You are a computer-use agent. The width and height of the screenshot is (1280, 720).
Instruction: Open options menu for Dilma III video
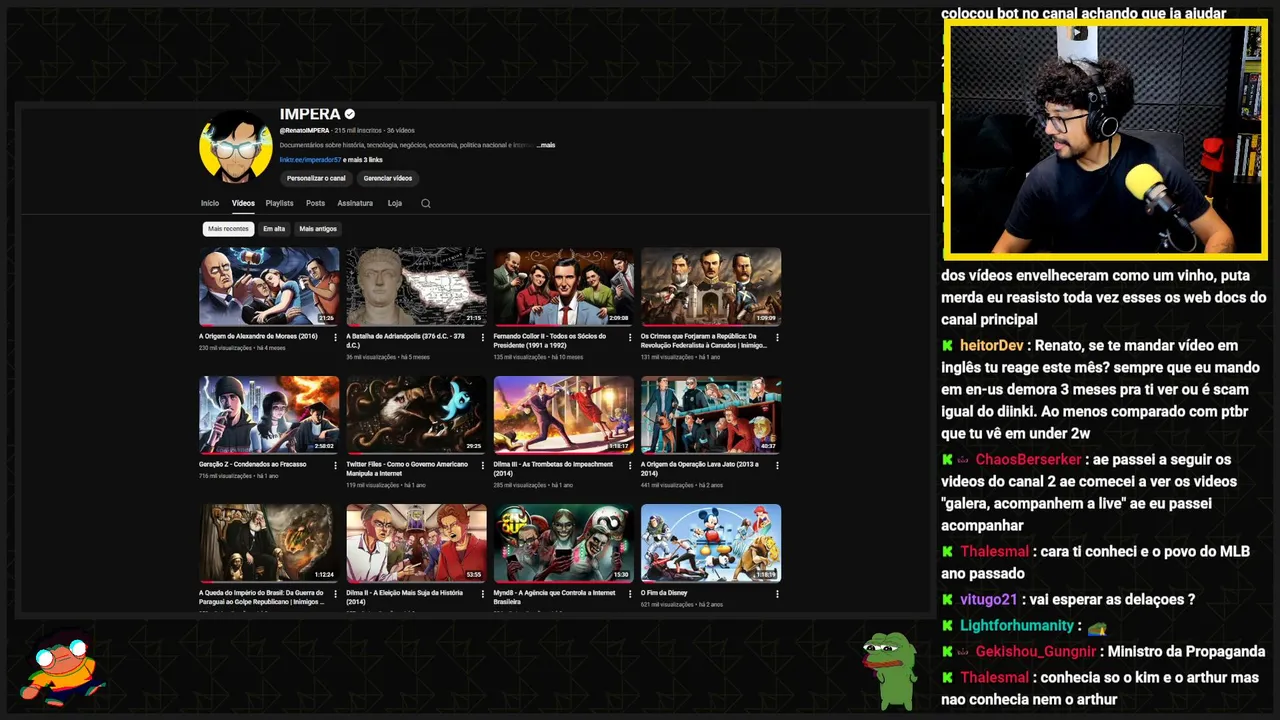tap(629, 465)
